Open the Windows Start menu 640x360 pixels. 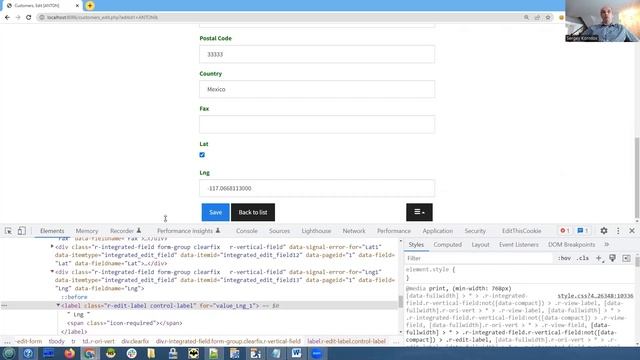(9, 353)
